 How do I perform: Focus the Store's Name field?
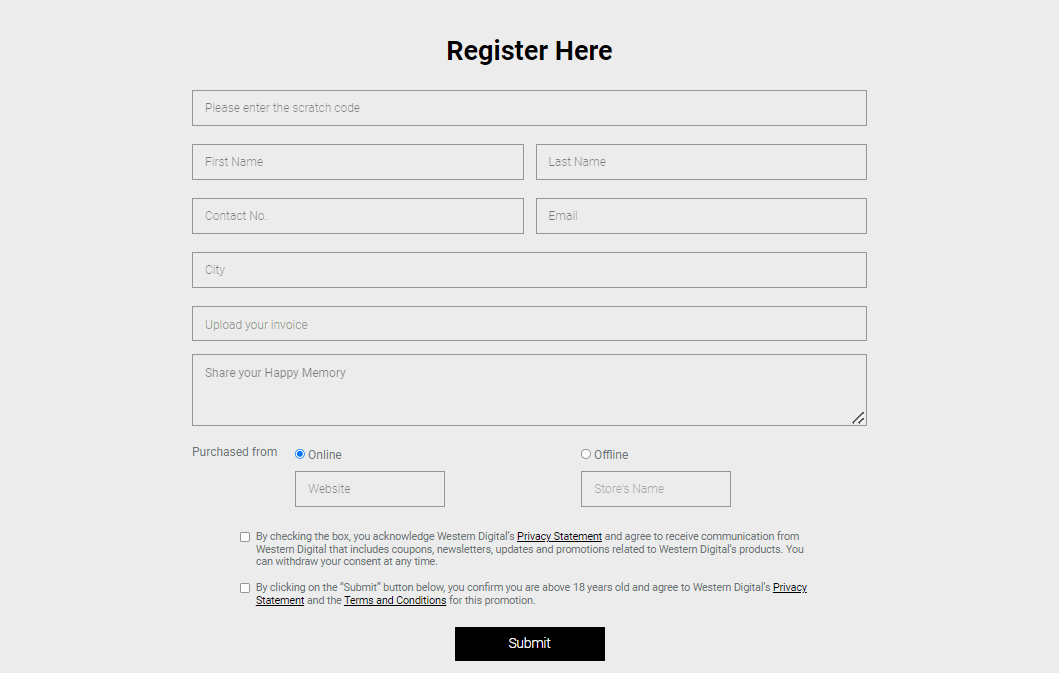(655, 489)
